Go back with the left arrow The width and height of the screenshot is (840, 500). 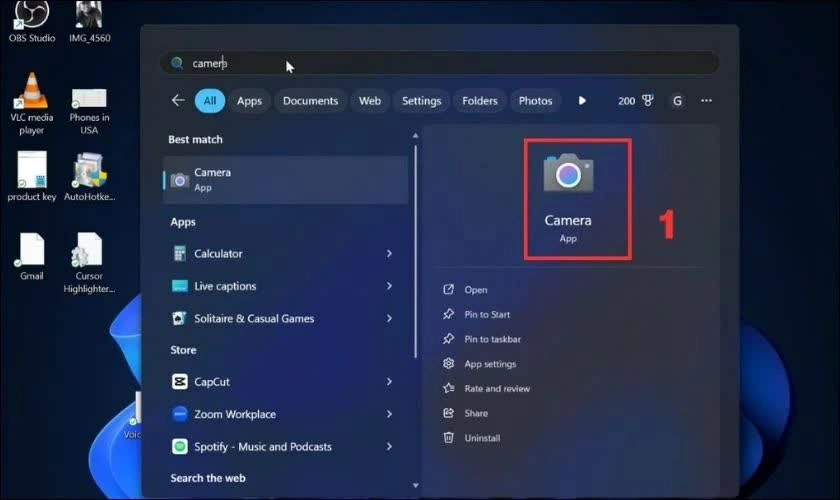click(178, 100)
